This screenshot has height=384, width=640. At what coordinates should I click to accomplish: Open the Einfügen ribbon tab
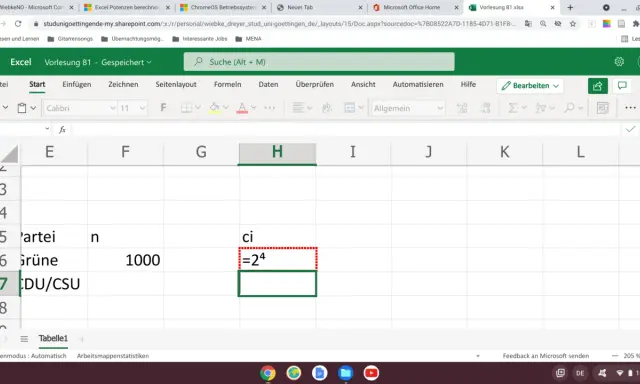coord(77,84)
